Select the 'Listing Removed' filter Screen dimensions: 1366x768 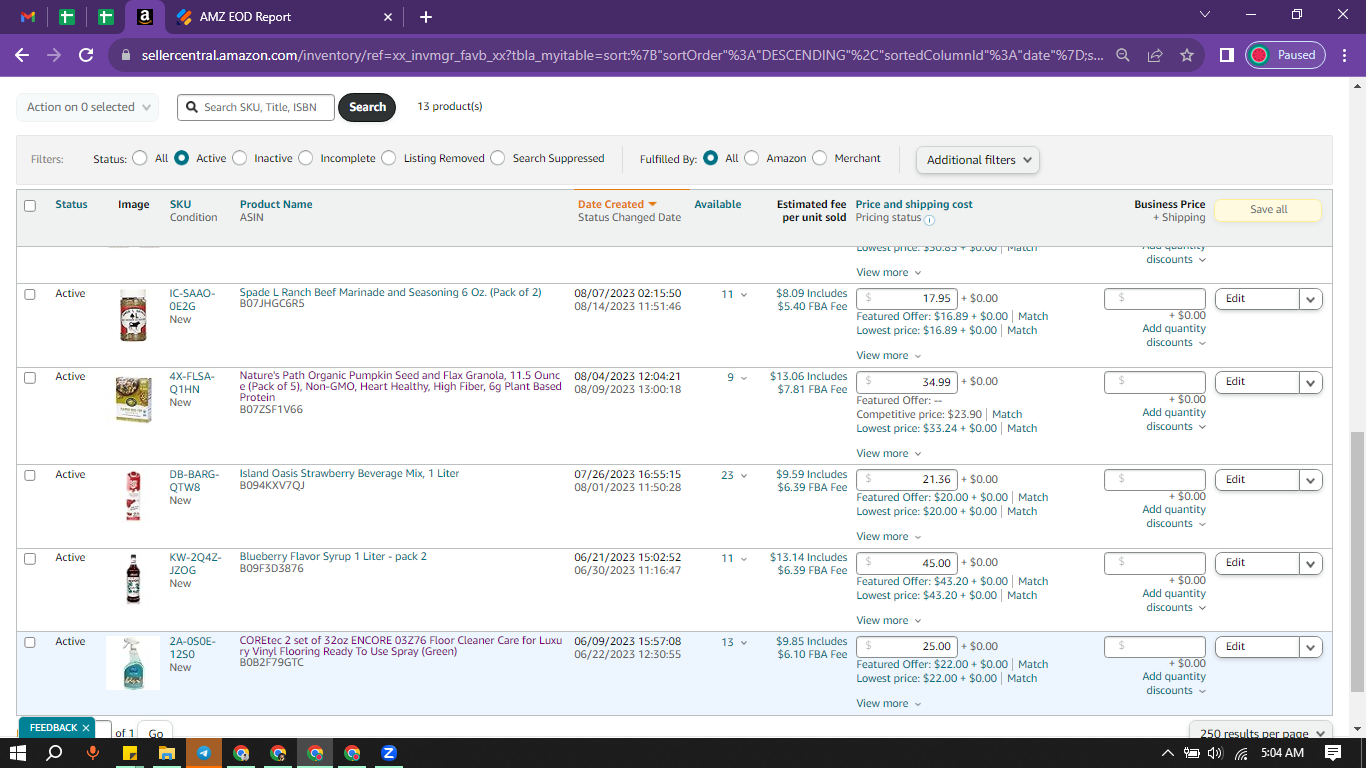(x=389, y=158)
